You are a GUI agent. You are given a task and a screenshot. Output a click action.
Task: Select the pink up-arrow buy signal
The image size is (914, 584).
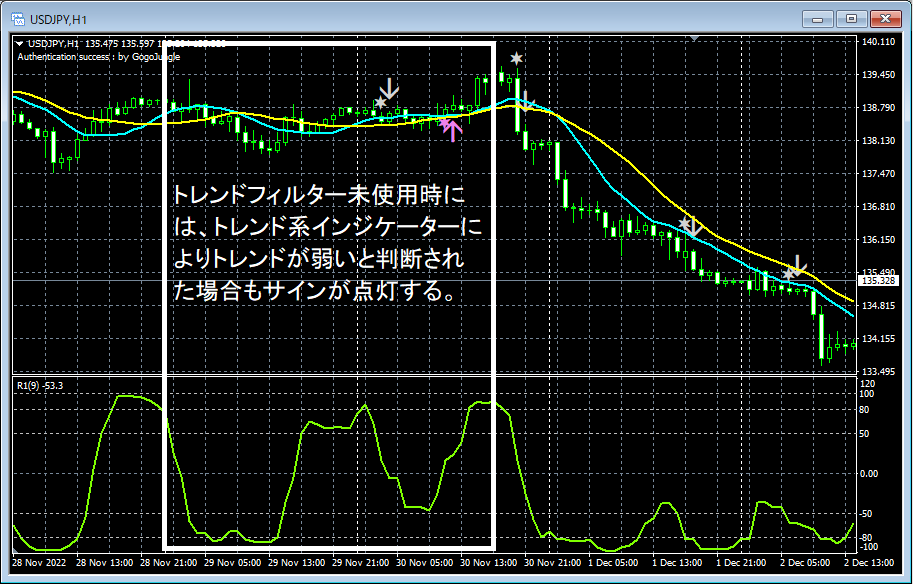point(451,129)
